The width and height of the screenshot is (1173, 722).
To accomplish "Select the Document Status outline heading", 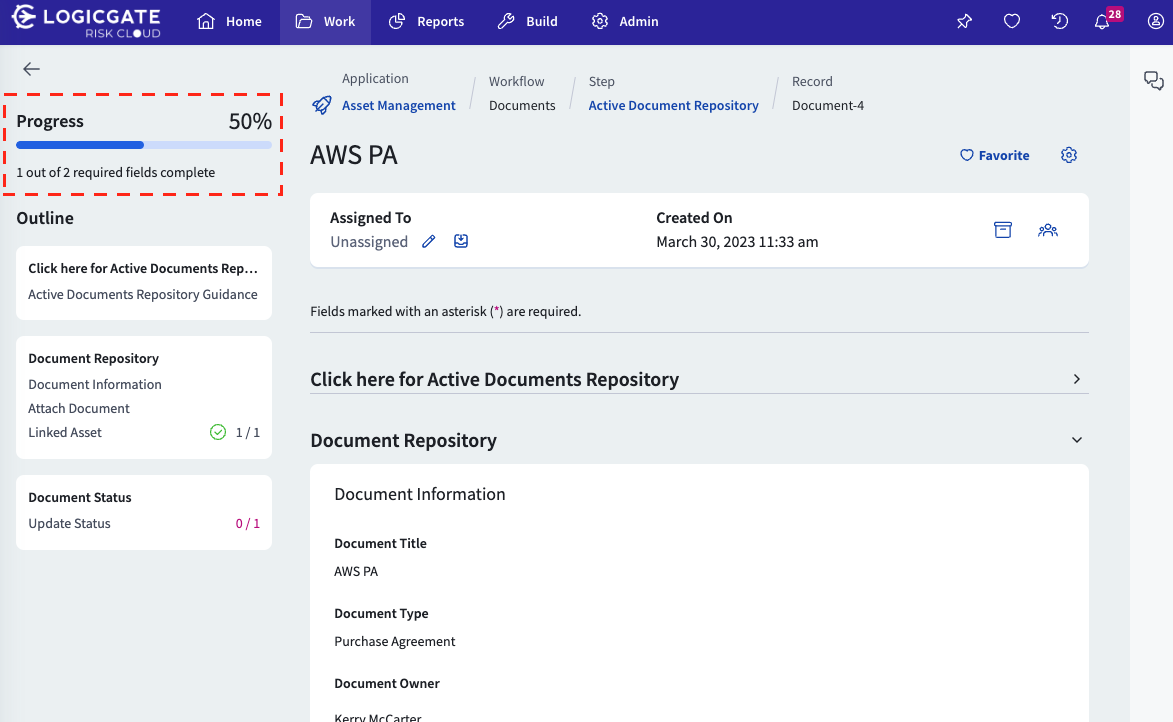I will (x=80, y=498).
